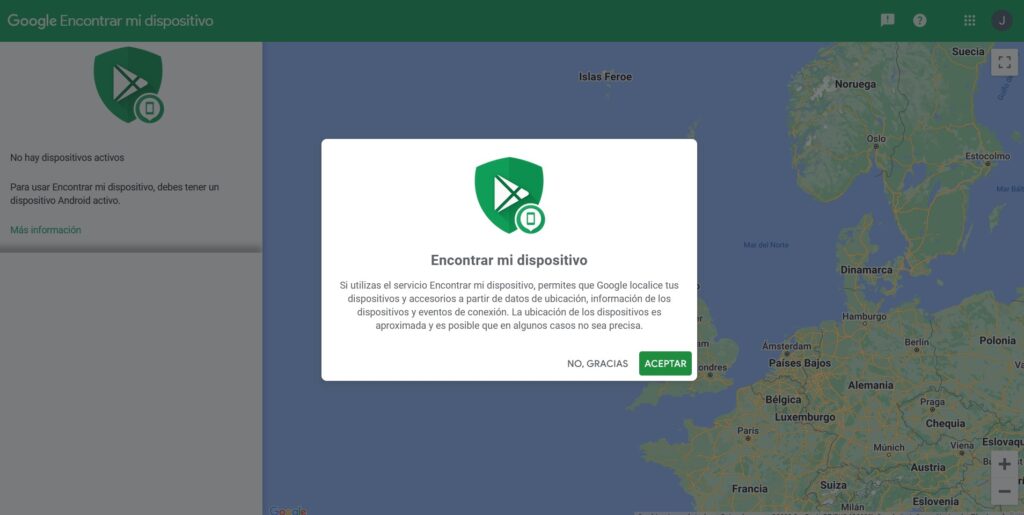Open the Más información link
This screenshot has height=515, width=1024.
click(x=46, y=230)
